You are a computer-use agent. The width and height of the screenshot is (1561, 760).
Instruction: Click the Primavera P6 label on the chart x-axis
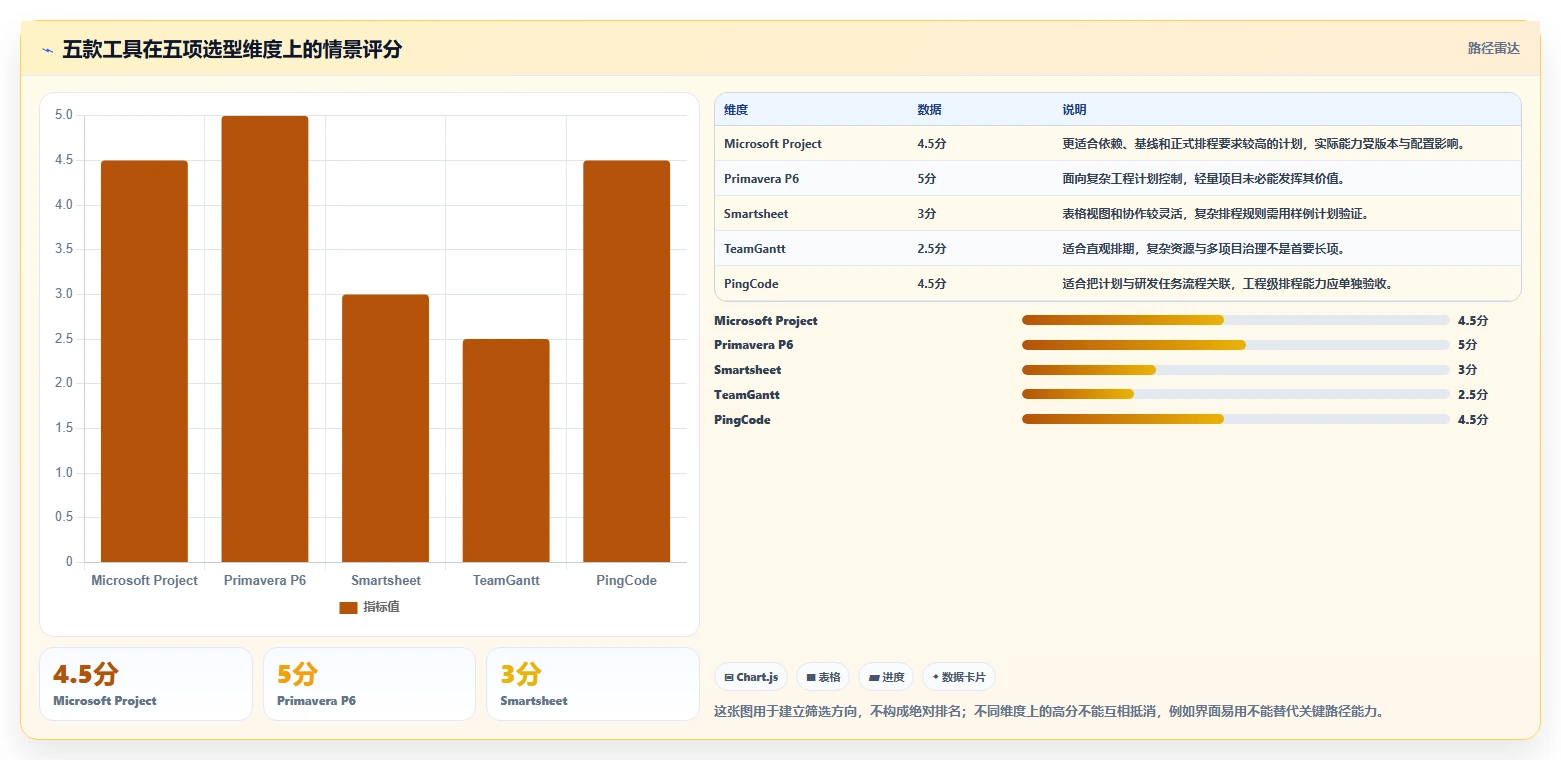[265, 581]
